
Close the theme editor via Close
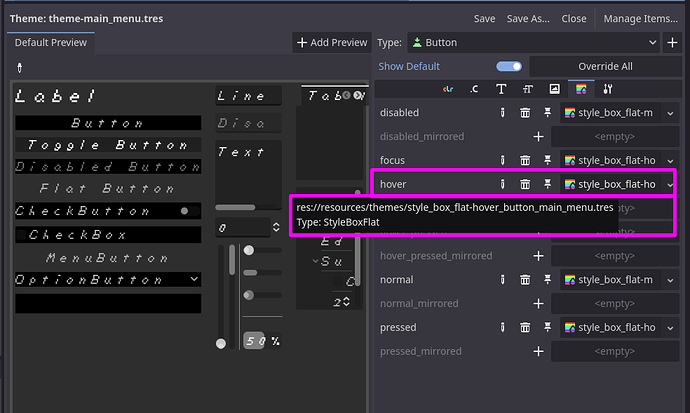pos(573,18)
